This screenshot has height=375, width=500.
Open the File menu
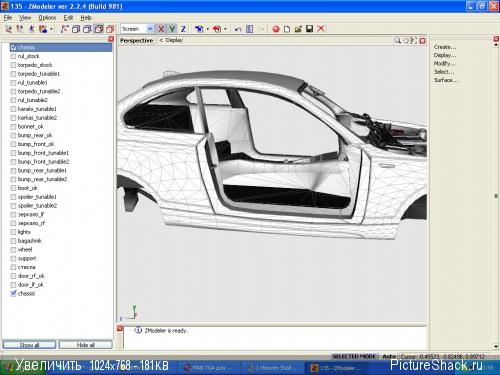(8, 18)
